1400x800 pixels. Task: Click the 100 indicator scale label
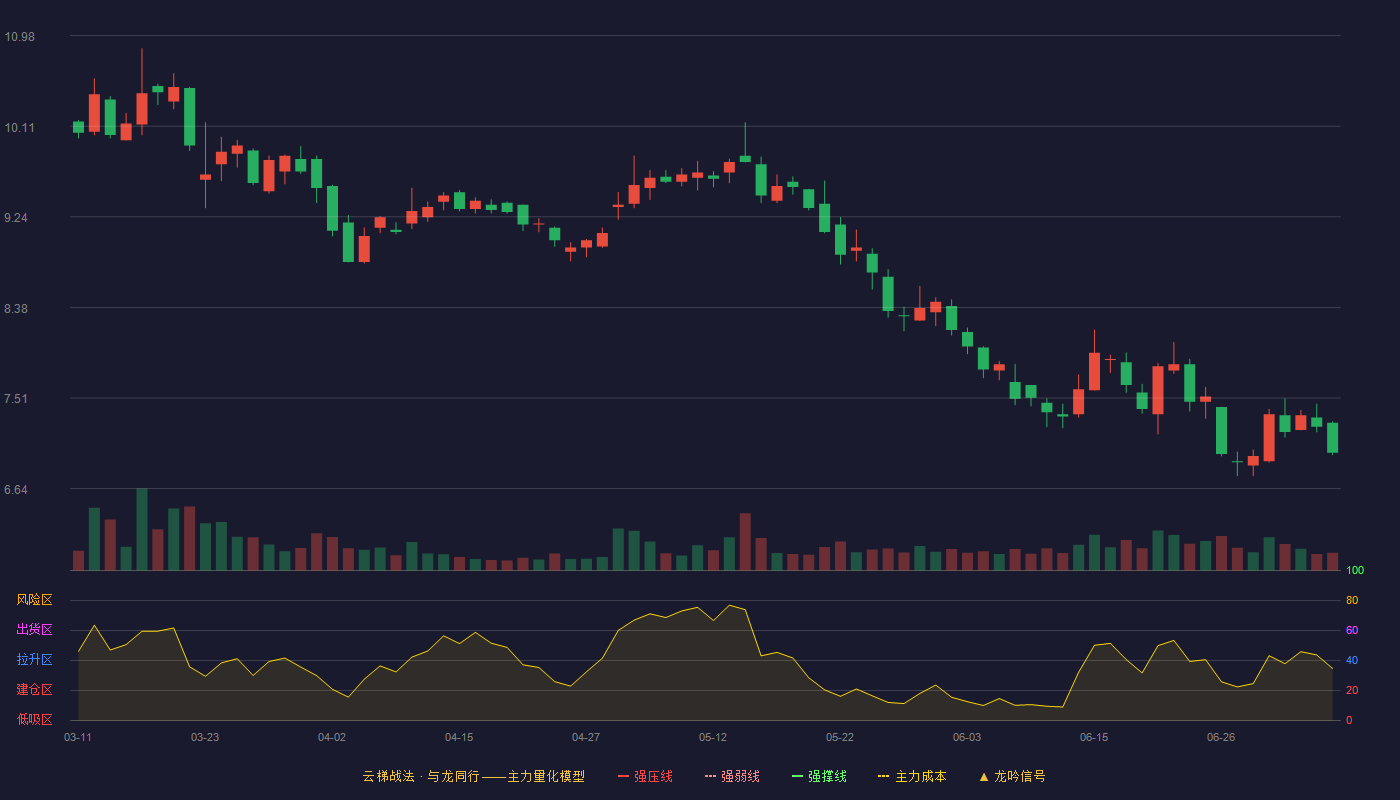(1355, 571)
